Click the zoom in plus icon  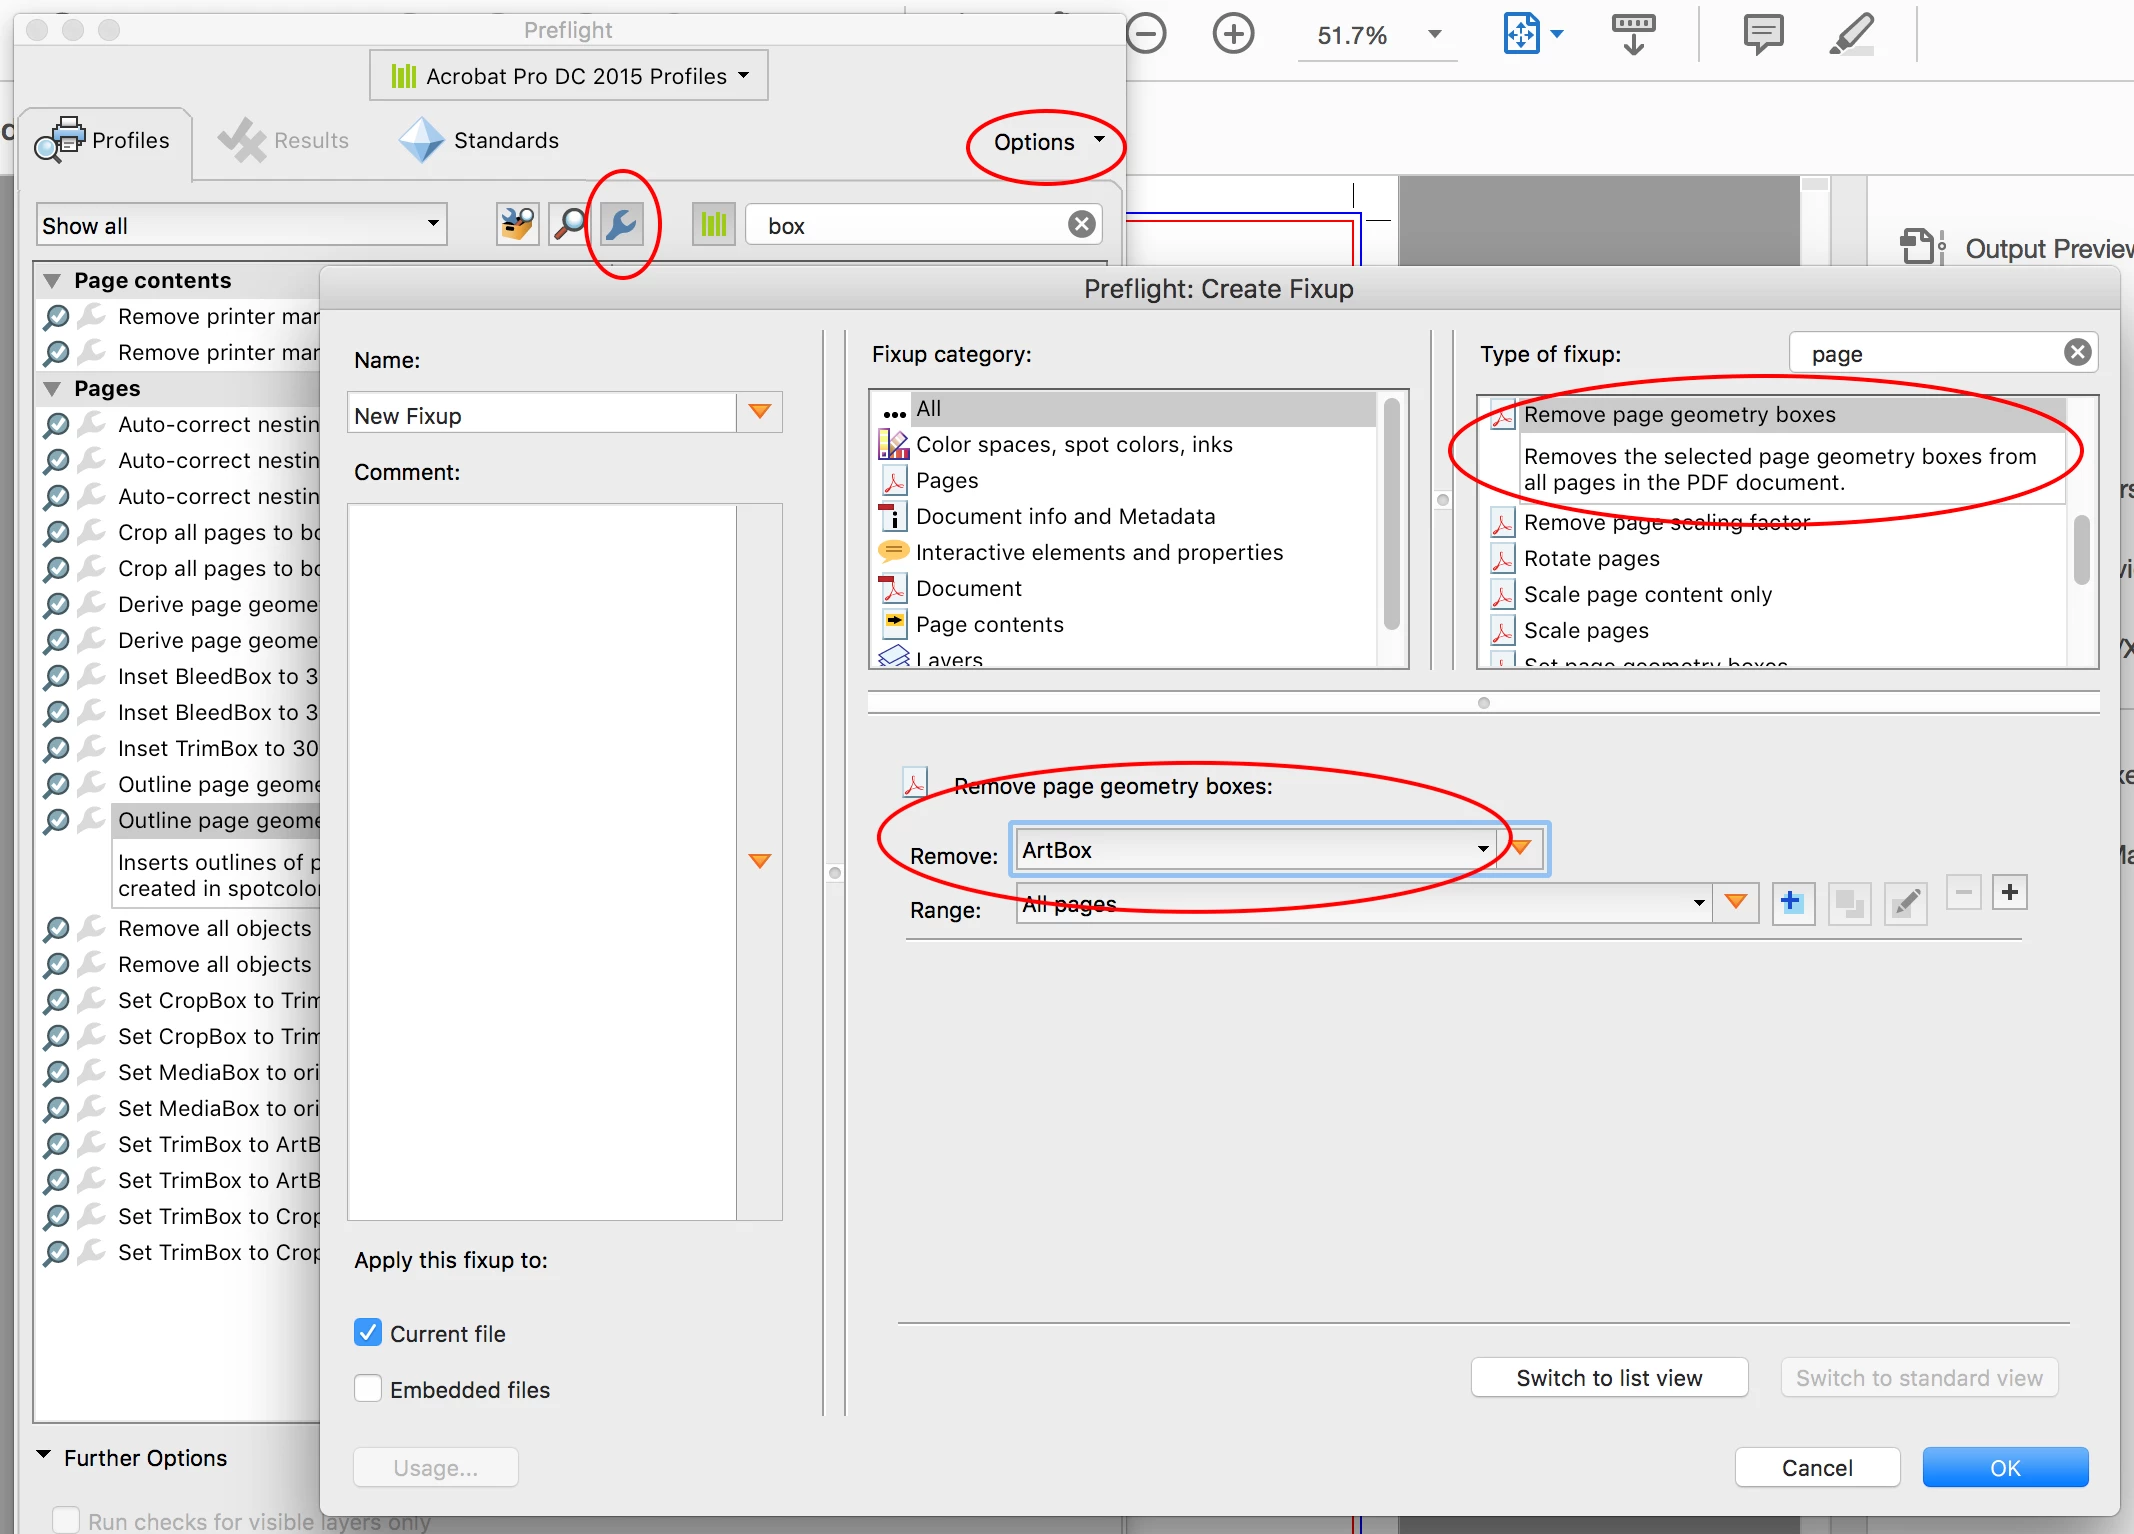point(1233,34)
